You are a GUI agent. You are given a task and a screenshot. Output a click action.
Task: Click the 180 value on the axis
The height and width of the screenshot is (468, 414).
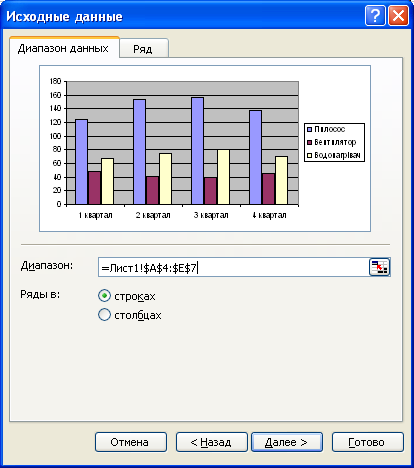point(56,81)
